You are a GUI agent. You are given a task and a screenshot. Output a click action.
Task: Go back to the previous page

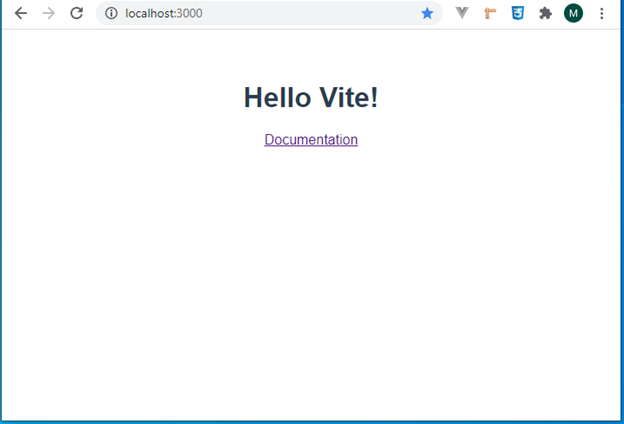pyautogui.click(x=21, y=13)
